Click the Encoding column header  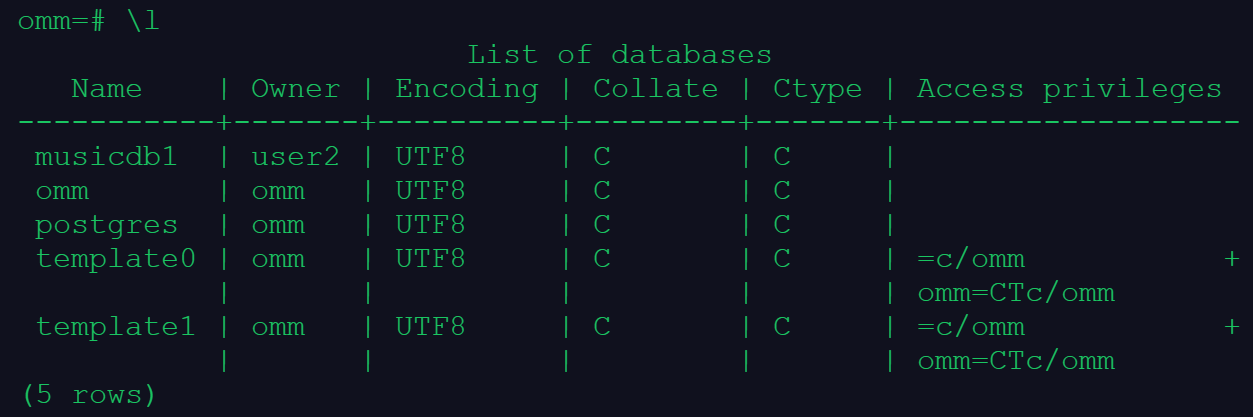pyautogui.click(x=466, y=89)
